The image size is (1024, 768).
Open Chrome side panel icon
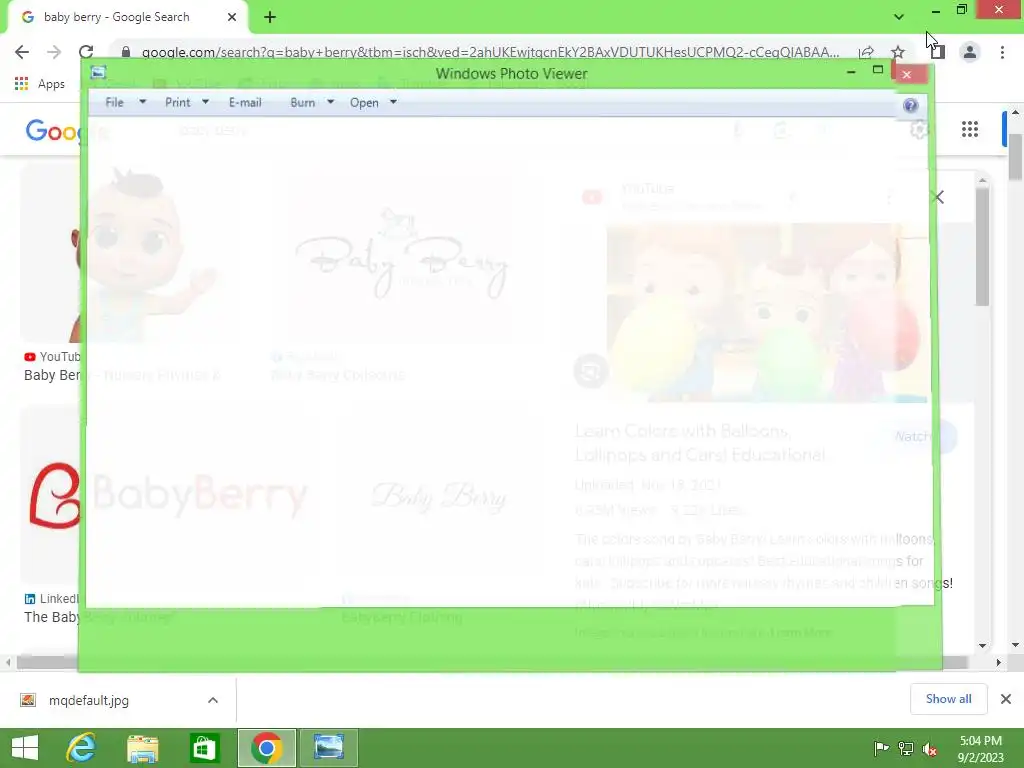click(x=937, y=52)
